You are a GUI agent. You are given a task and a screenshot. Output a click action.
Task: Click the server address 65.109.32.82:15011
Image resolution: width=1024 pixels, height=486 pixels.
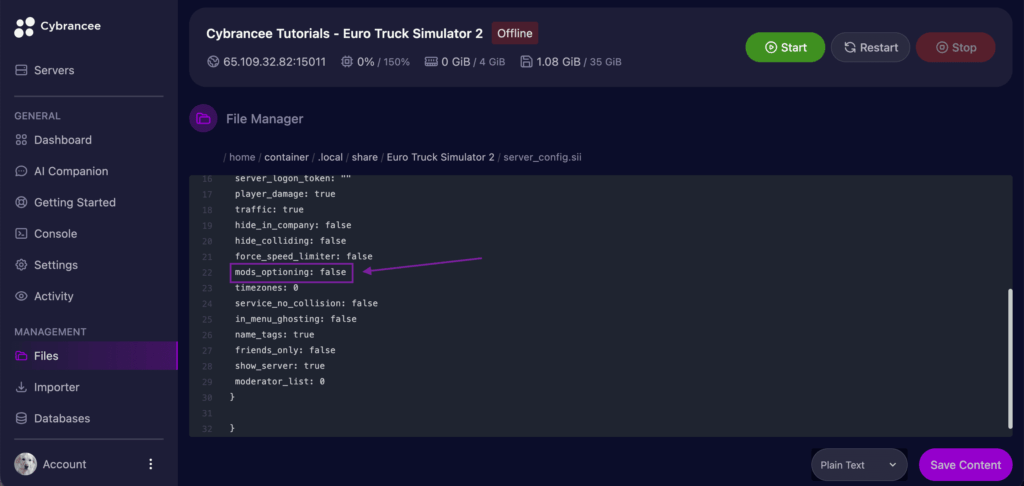(274, 62)
